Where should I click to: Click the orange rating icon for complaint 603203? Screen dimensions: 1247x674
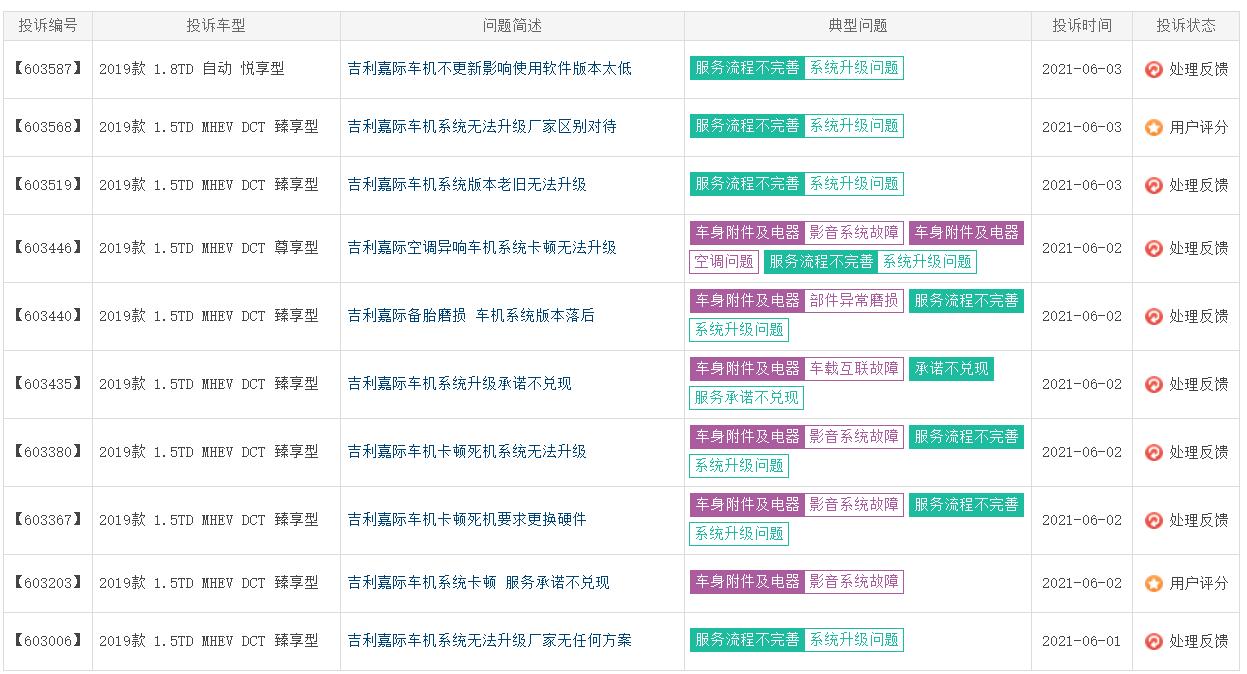[x=1153, y=584]
